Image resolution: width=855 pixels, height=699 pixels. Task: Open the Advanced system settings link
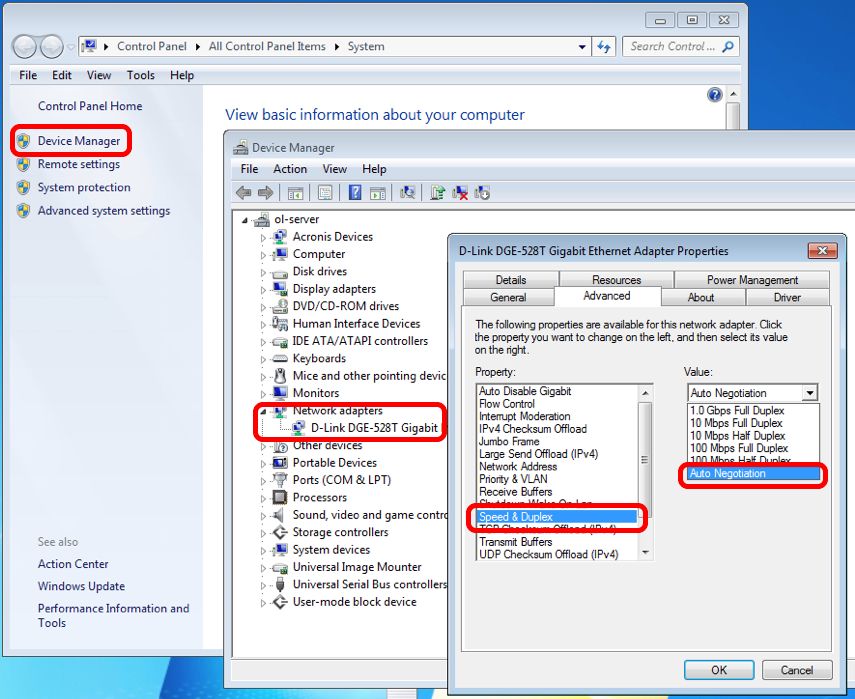coord(104,211)
